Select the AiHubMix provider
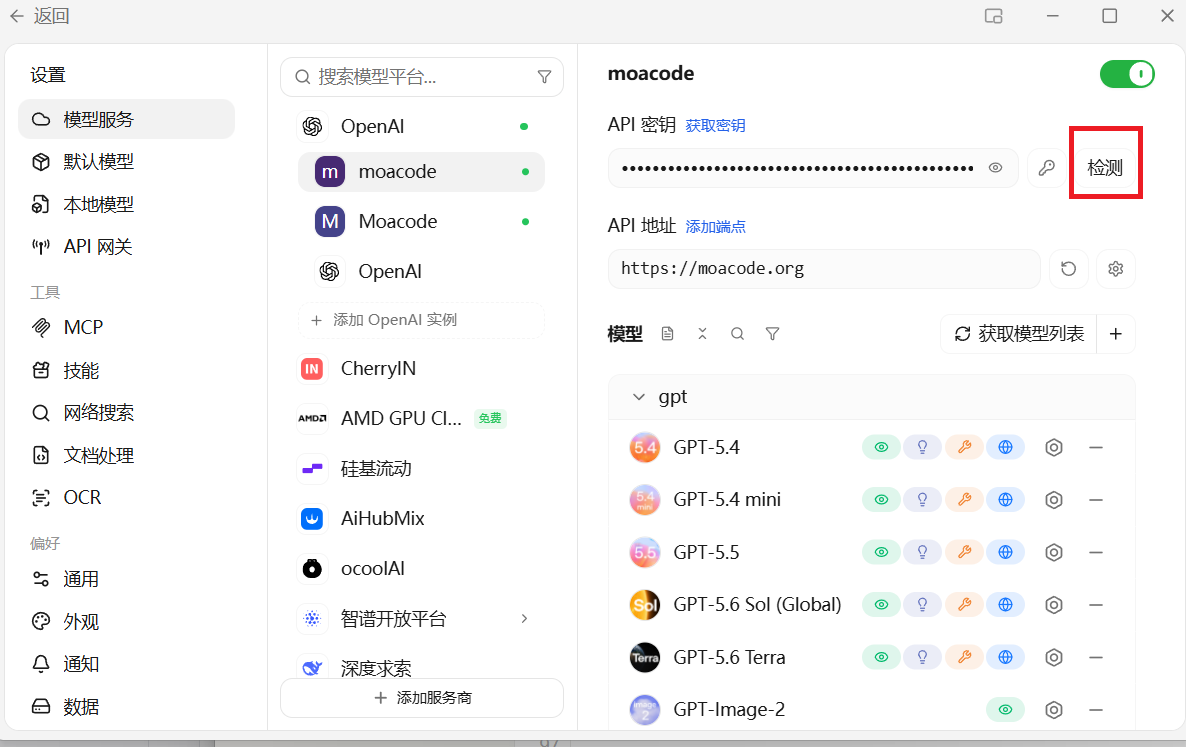Screen dimensions: 1186x747 pyautogui.click(x=421, y=519)
